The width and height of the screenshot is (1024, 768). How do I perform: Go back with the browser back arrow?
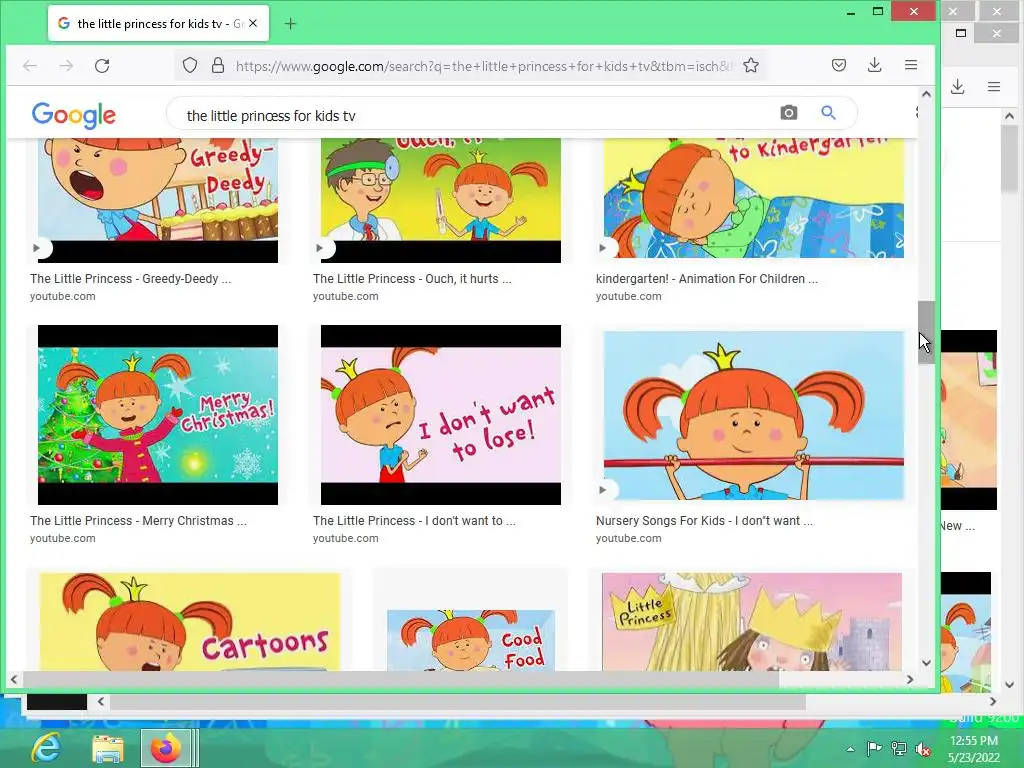30,66
